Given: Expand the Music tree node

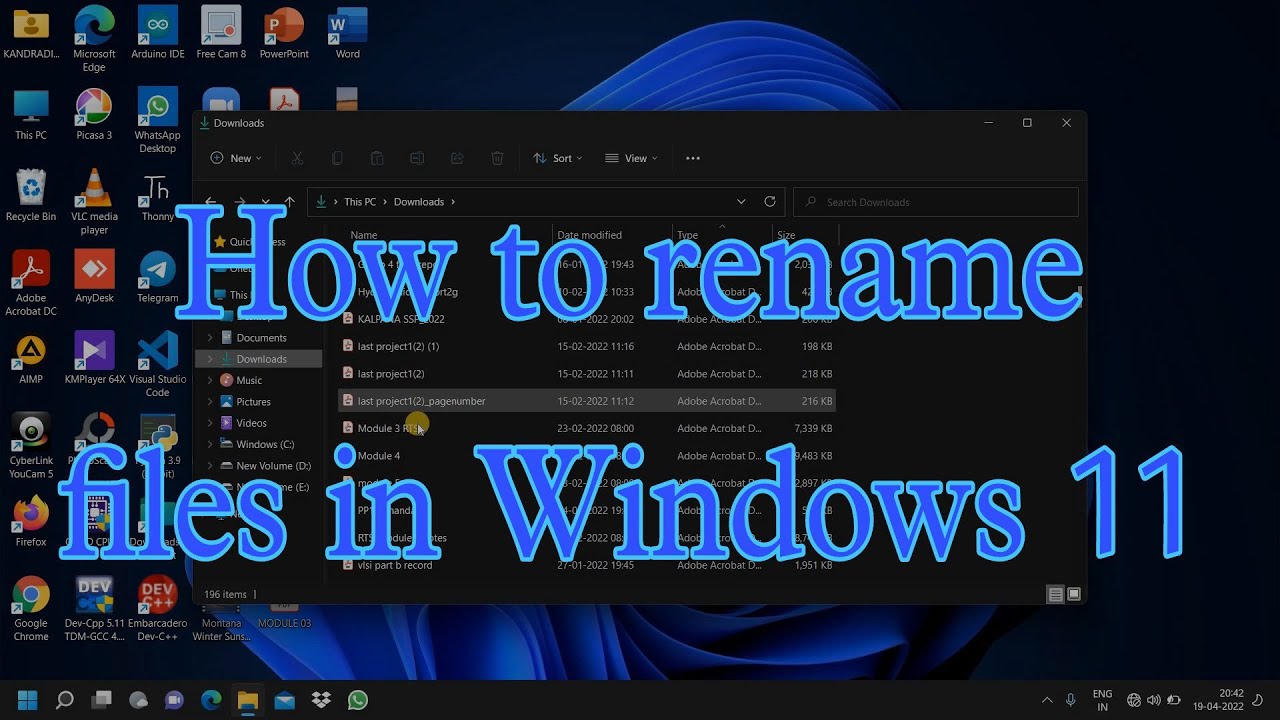Looking at the screenshot, I should click(x=210, y=380).
